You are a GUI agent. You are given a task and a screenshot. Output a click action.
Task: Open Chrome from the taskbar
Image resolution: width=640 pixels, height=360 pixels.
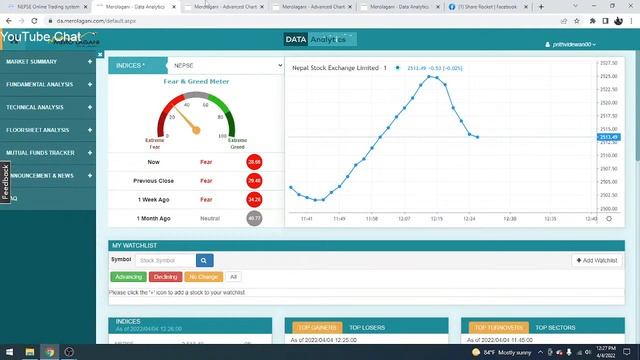point(49,352)
